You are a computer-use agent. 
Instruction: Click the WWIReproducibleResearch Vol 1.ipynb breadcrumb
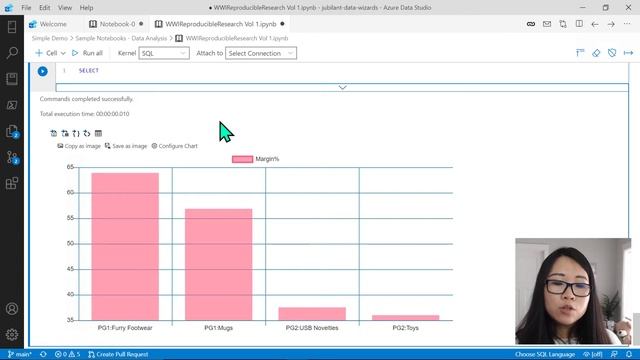click(x=232, y=38)
